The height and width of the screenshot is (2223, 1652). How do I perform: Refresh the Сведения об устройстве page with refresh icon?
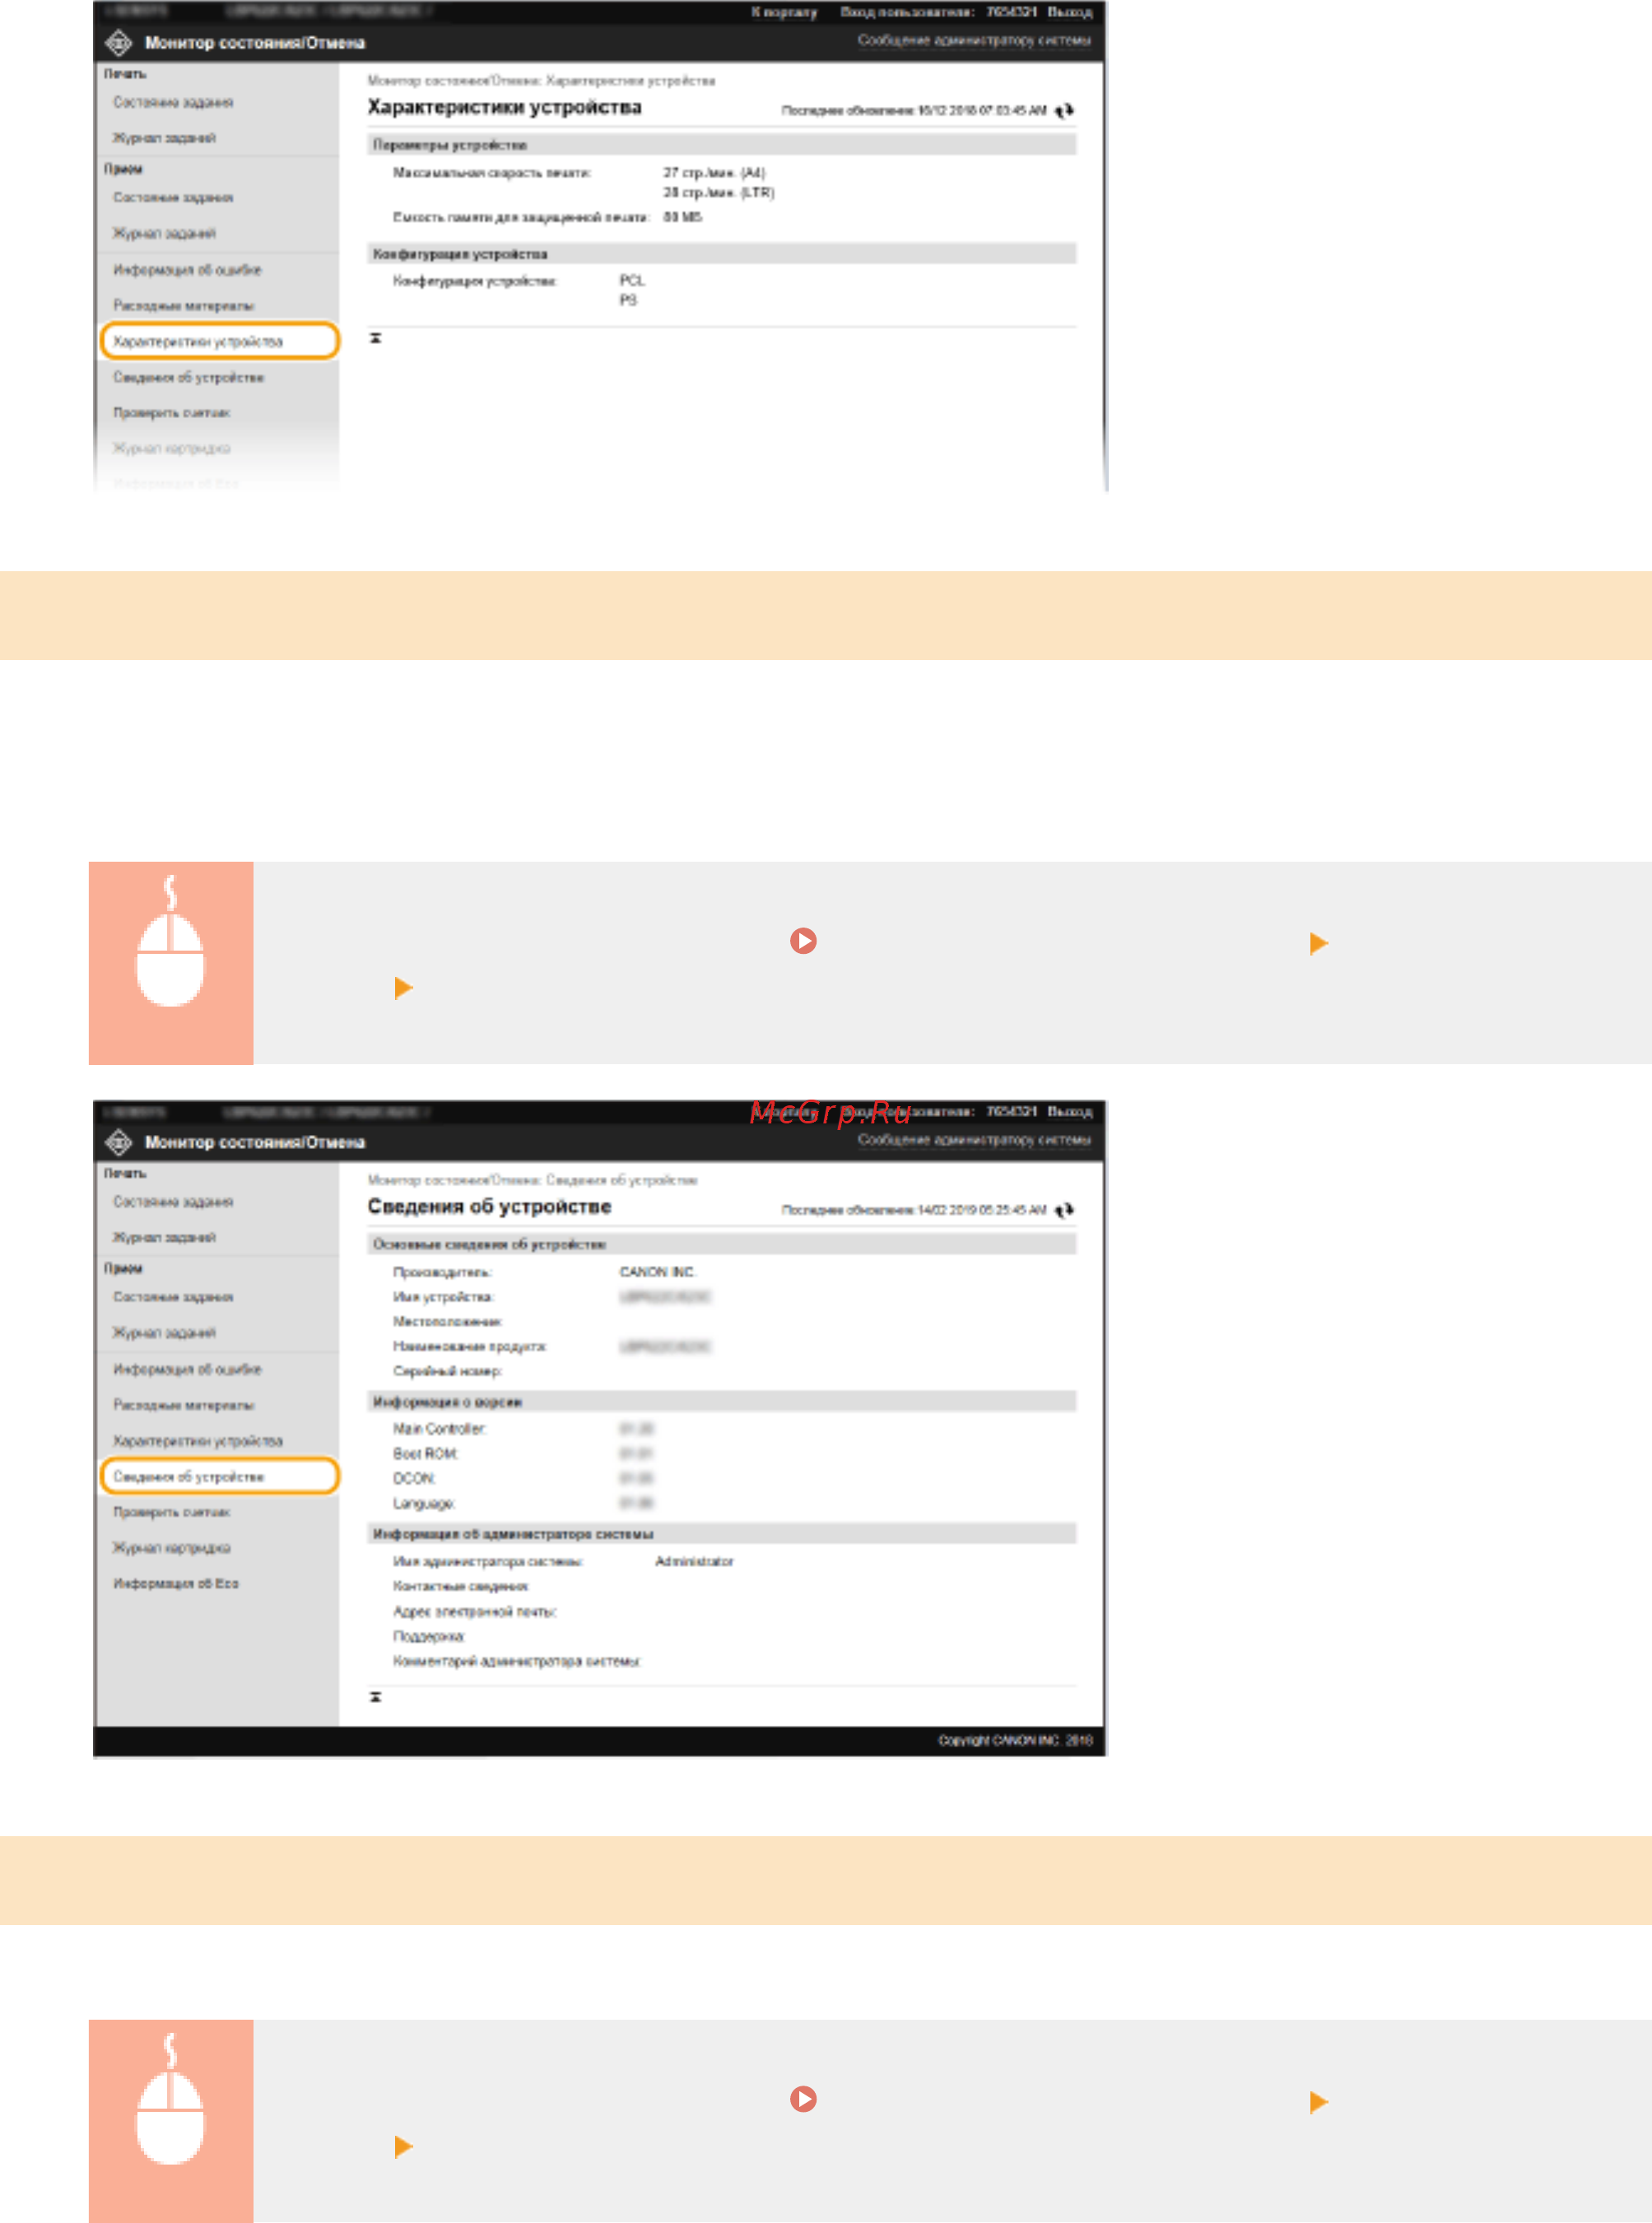pyautogui.click(x=1064, y=1210)
